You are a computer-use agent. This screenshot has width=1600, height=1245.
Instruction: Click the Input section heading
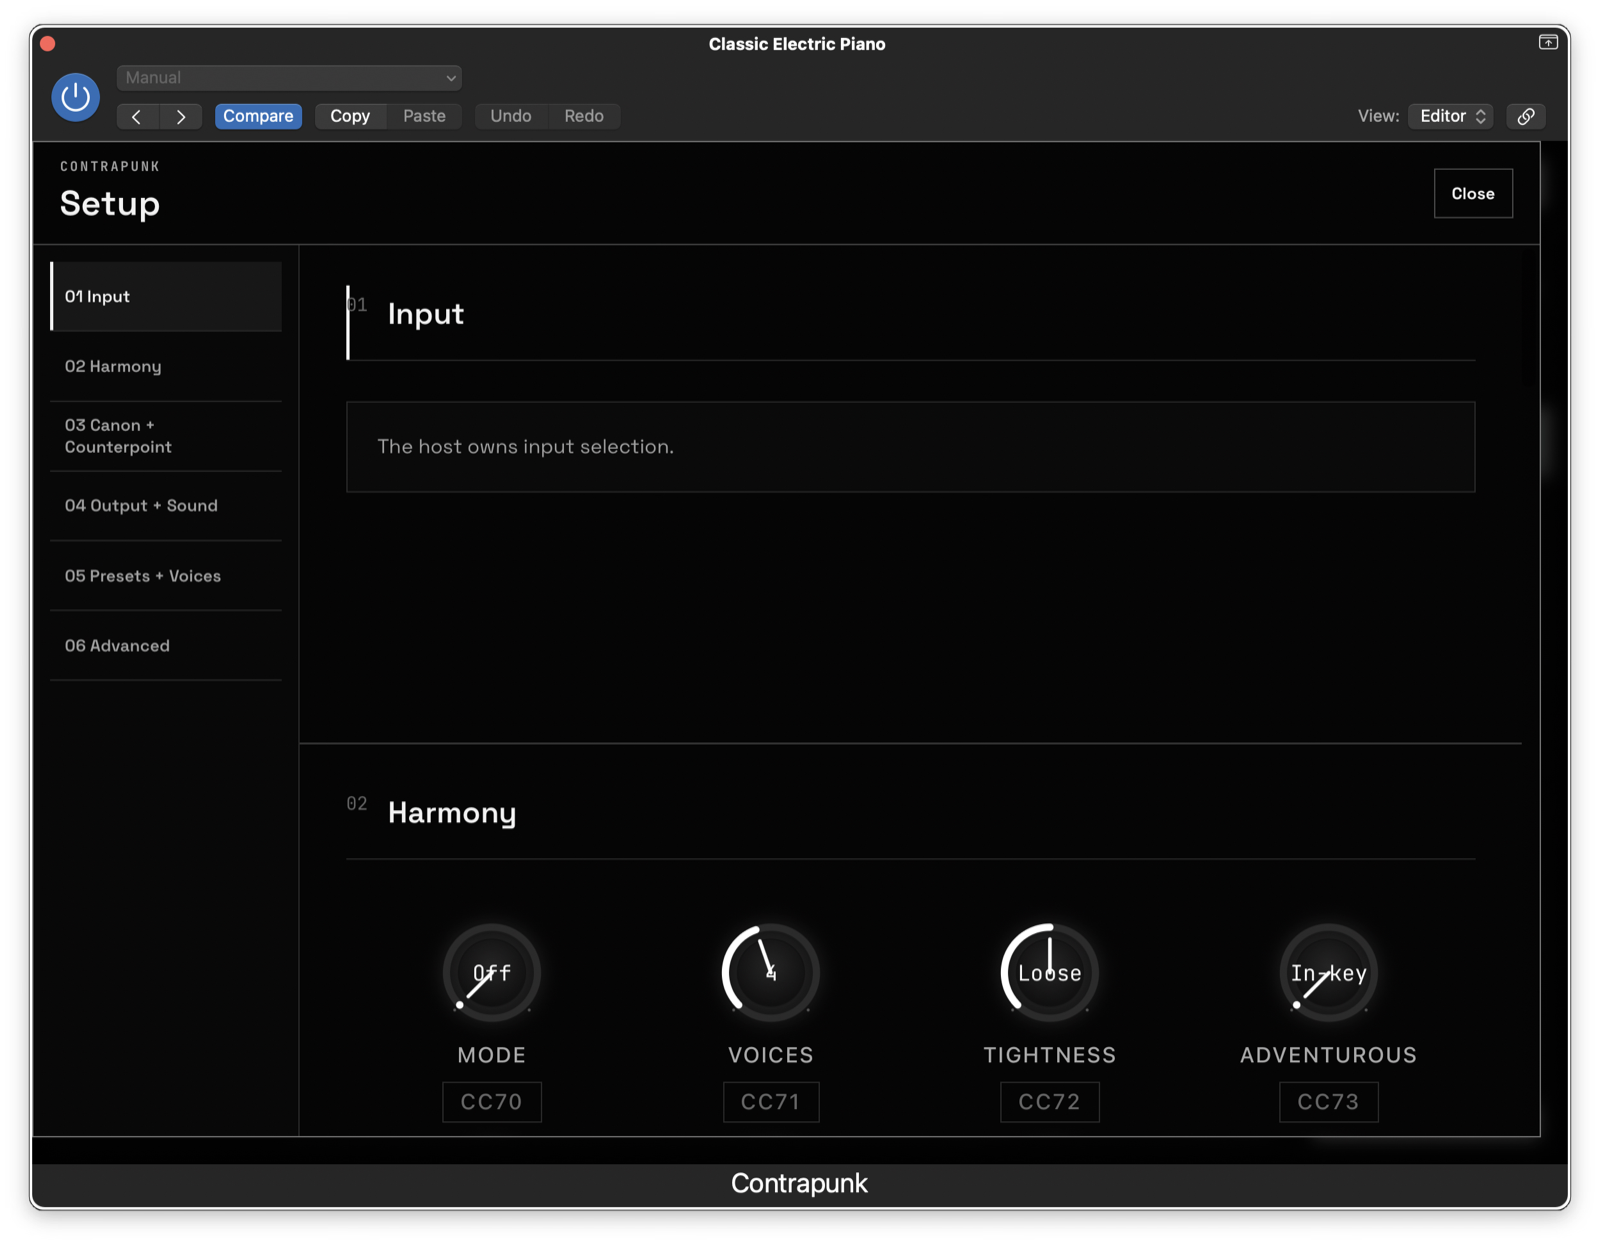(426, 314)
